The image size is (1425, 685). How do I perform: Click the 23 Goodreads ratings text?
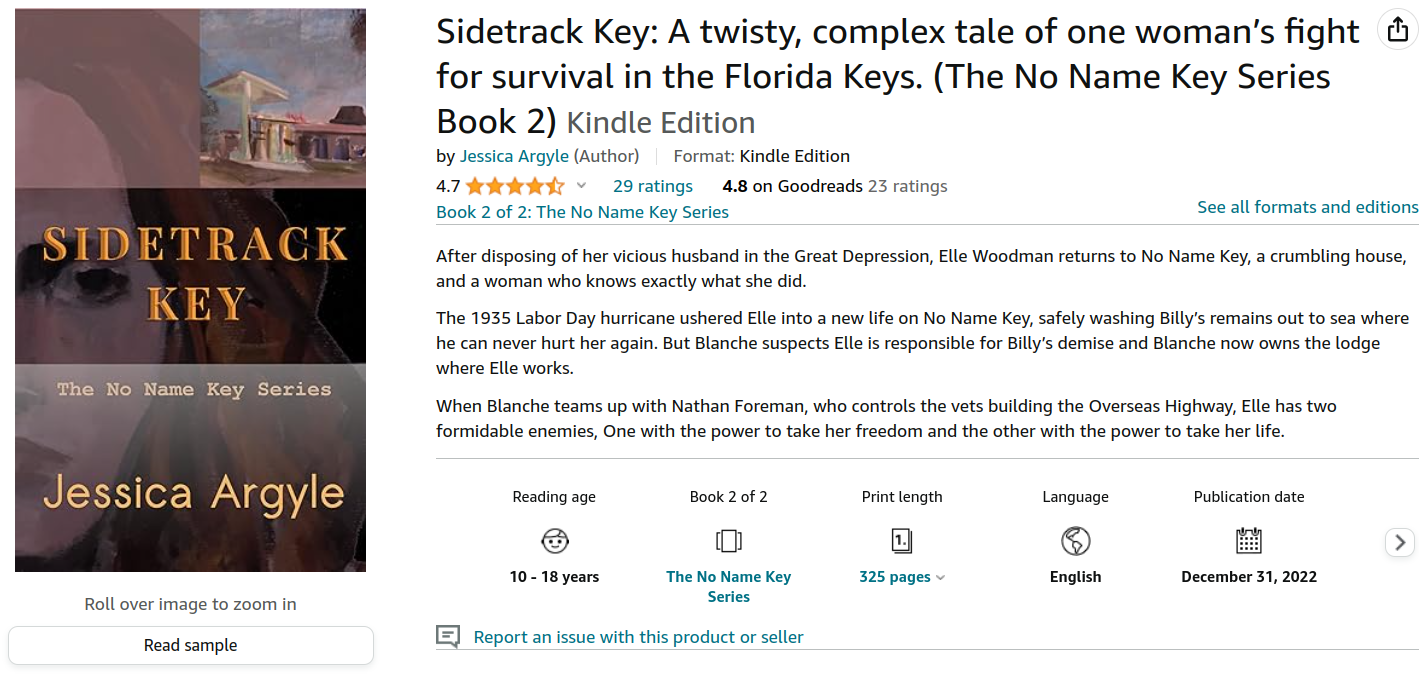click(907, 186)
